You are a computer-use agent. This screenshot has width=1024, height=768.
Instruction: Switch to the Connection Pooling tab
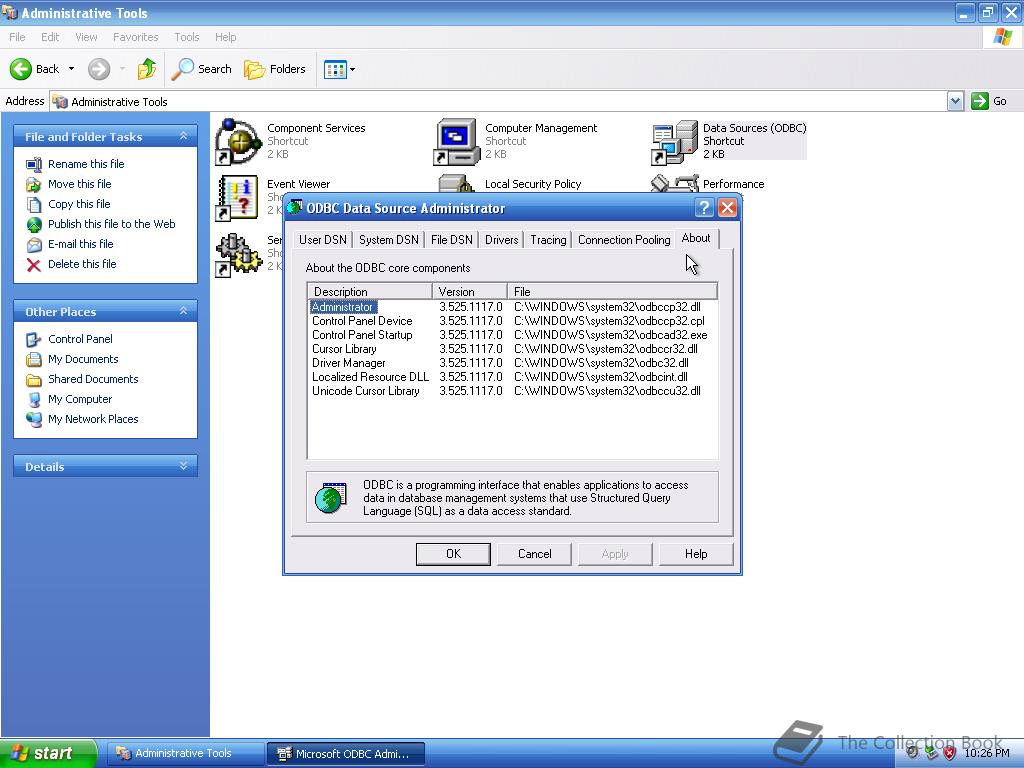pyautogui.click(x=624, y=240)
